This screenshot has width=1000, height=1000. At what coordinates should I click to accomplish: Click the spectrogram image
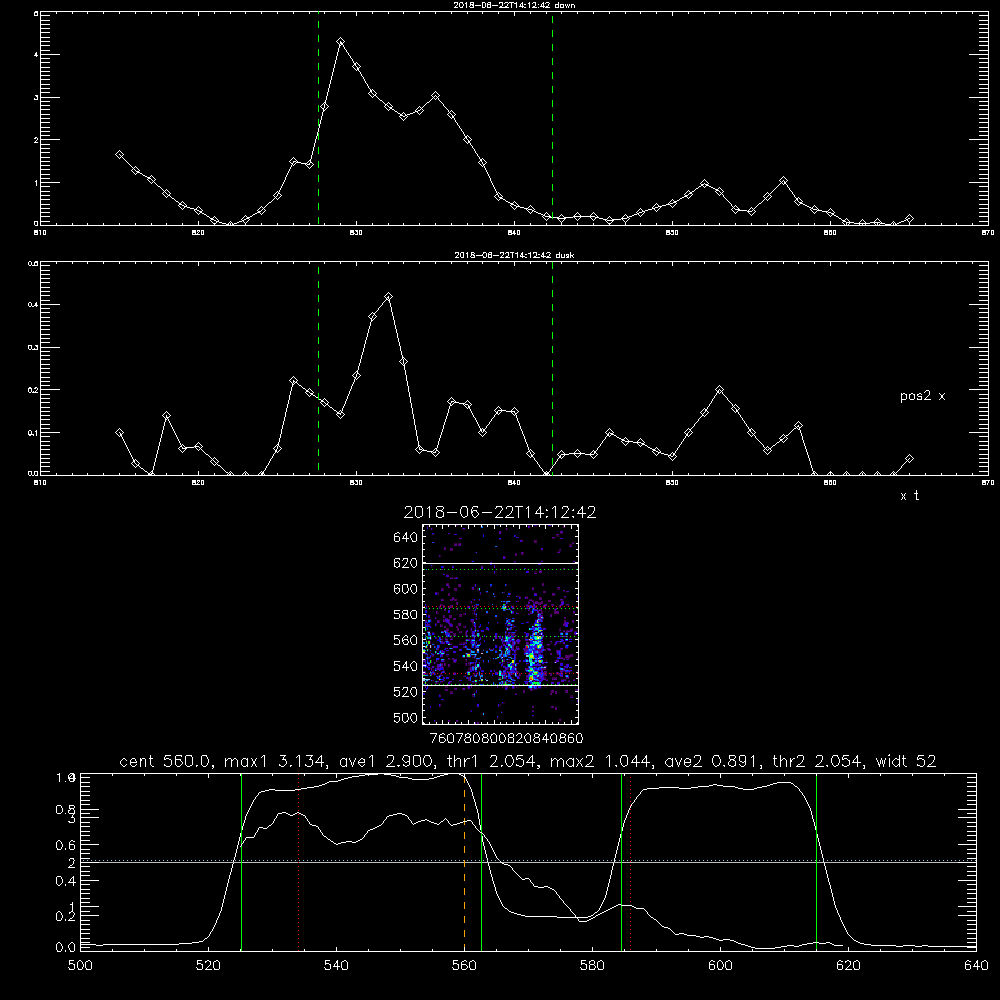500,624
